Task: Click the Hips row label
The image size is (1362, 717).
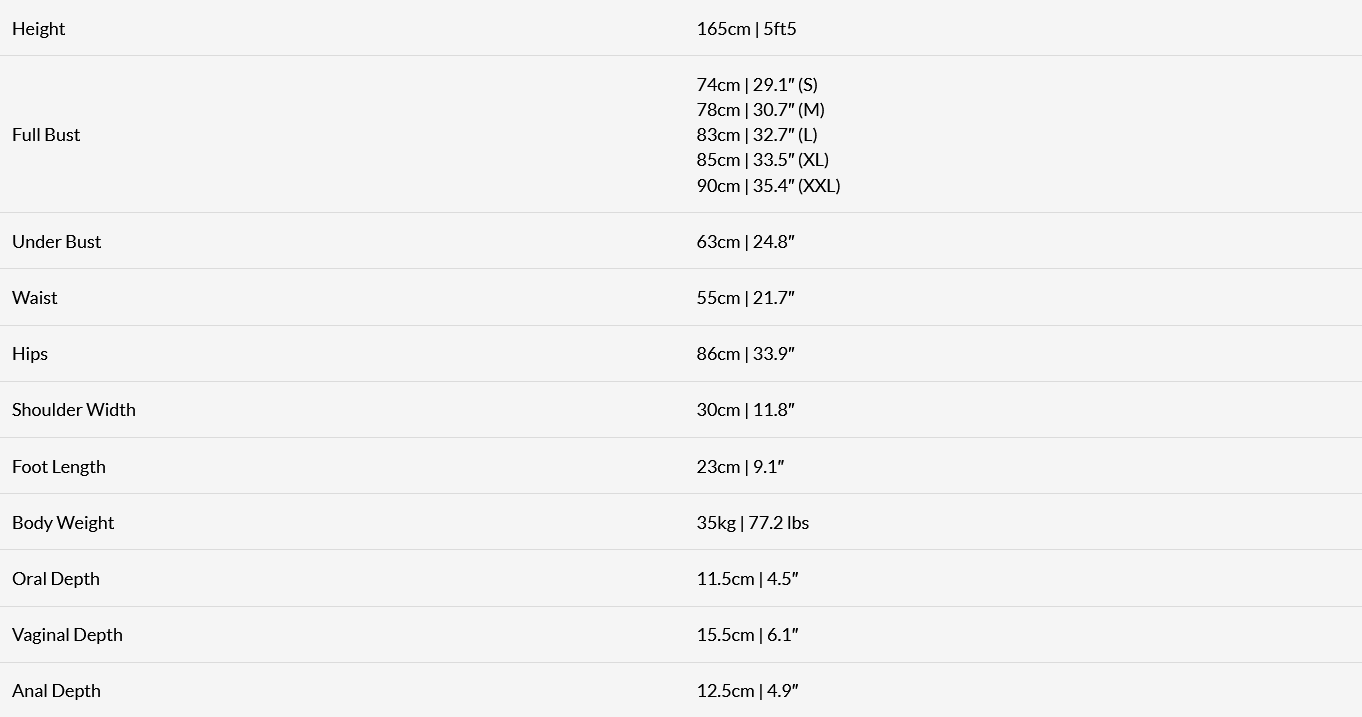Action: pos(30,354)
